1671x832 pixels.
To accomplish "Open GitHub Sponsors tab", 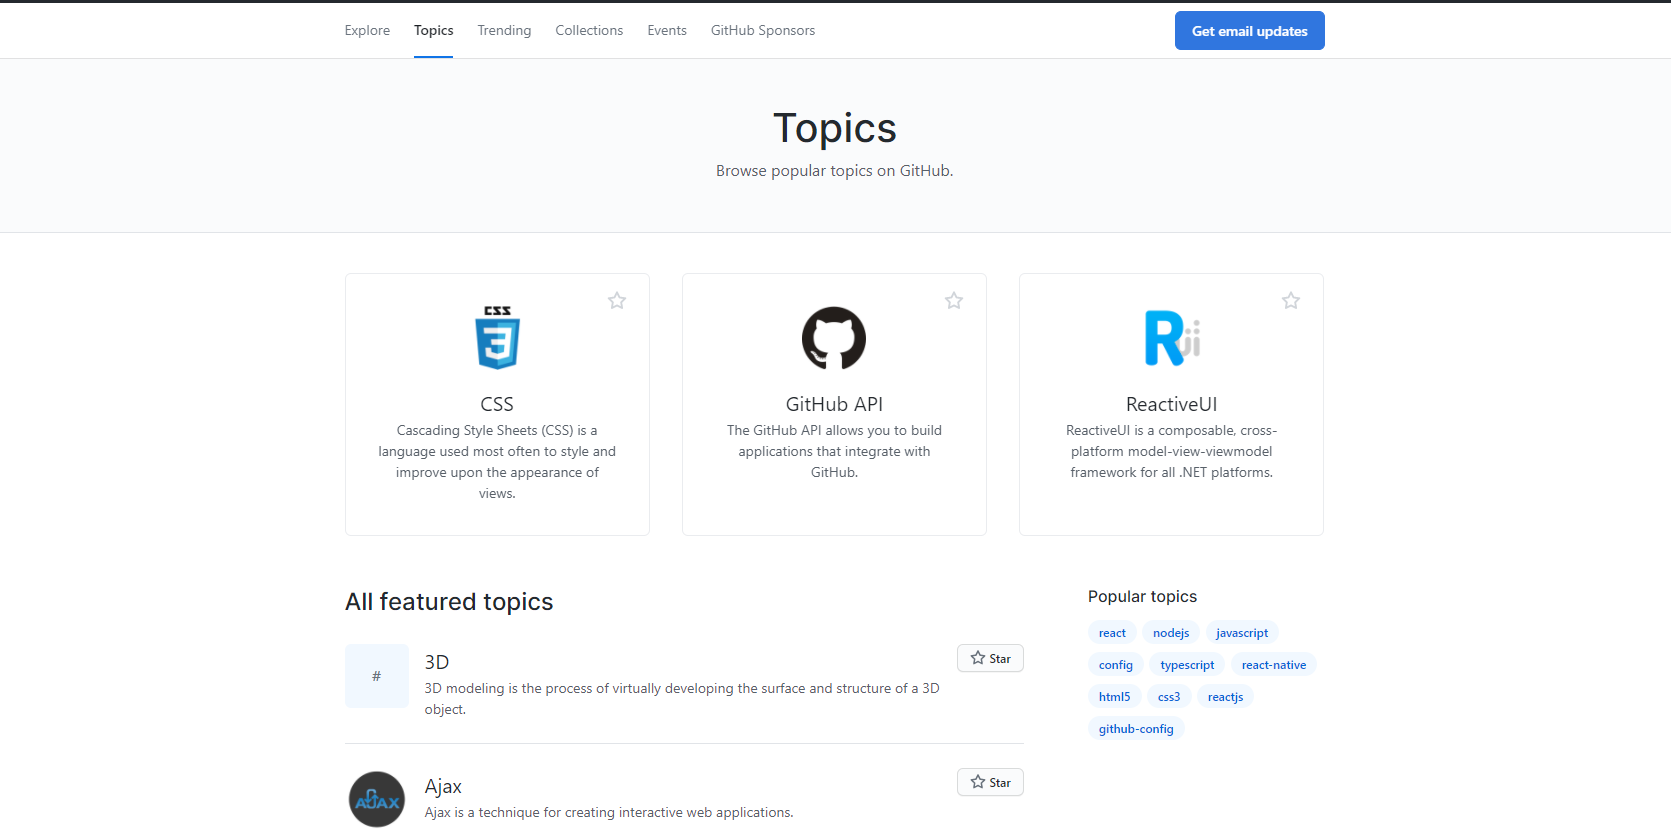I will 763,30.
